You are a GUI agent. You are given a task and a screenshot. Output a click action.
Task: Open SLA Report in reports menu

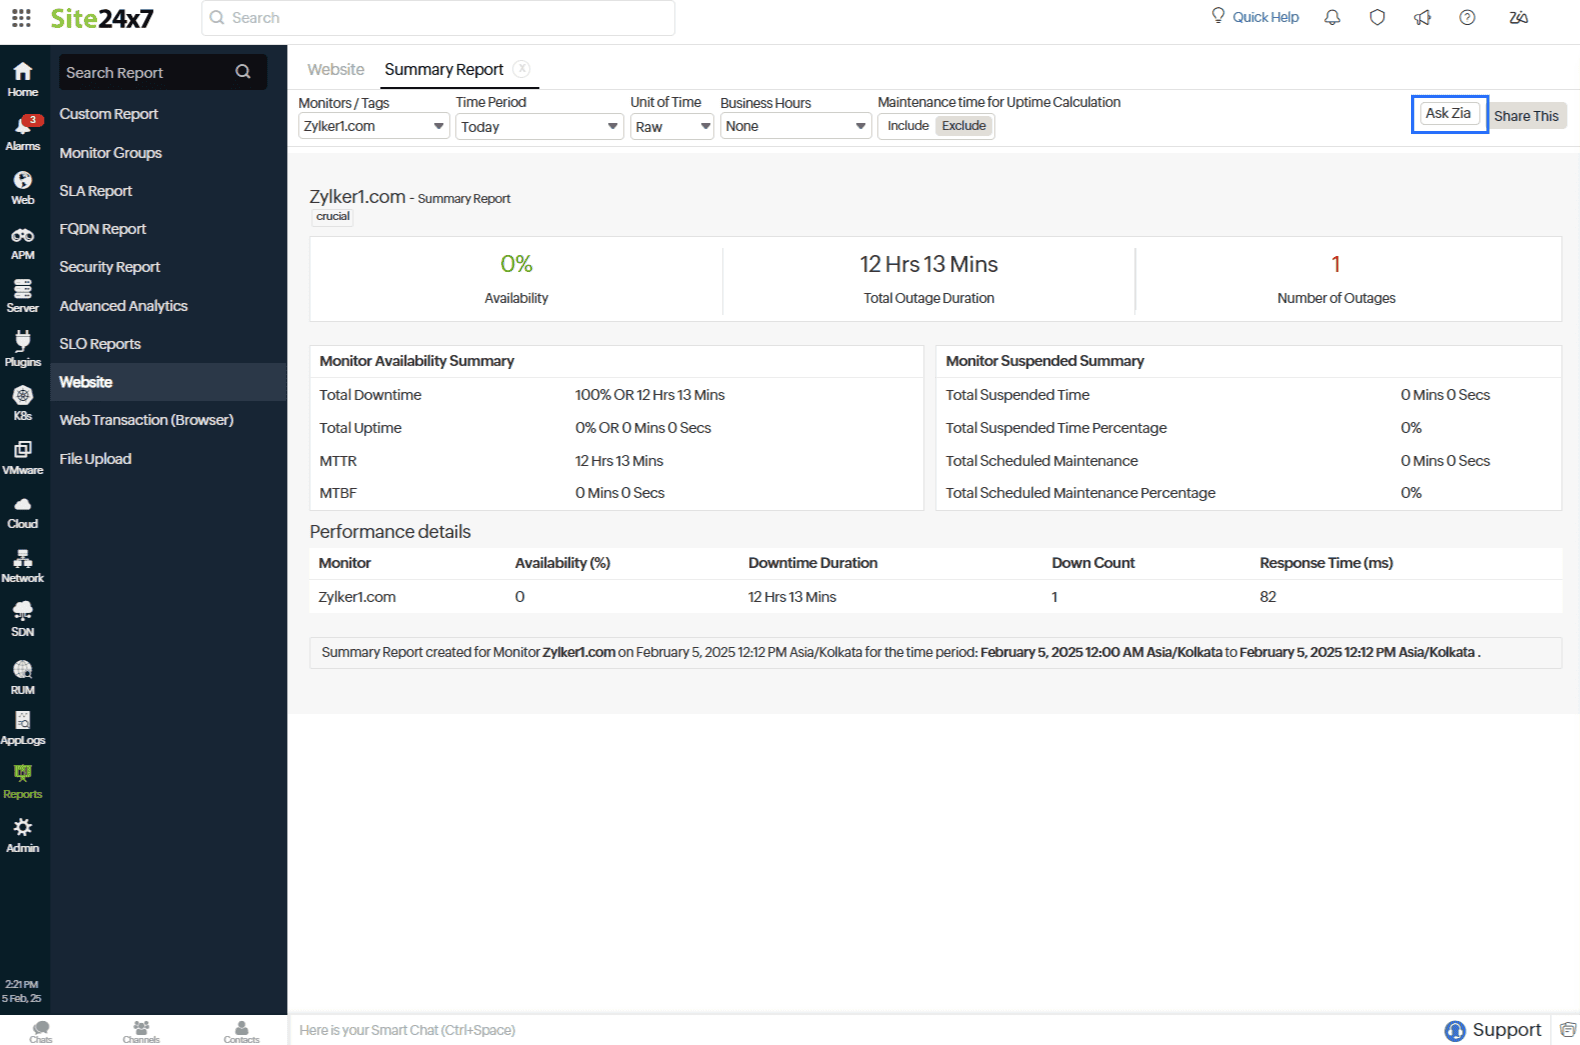[x=96, y=191]
